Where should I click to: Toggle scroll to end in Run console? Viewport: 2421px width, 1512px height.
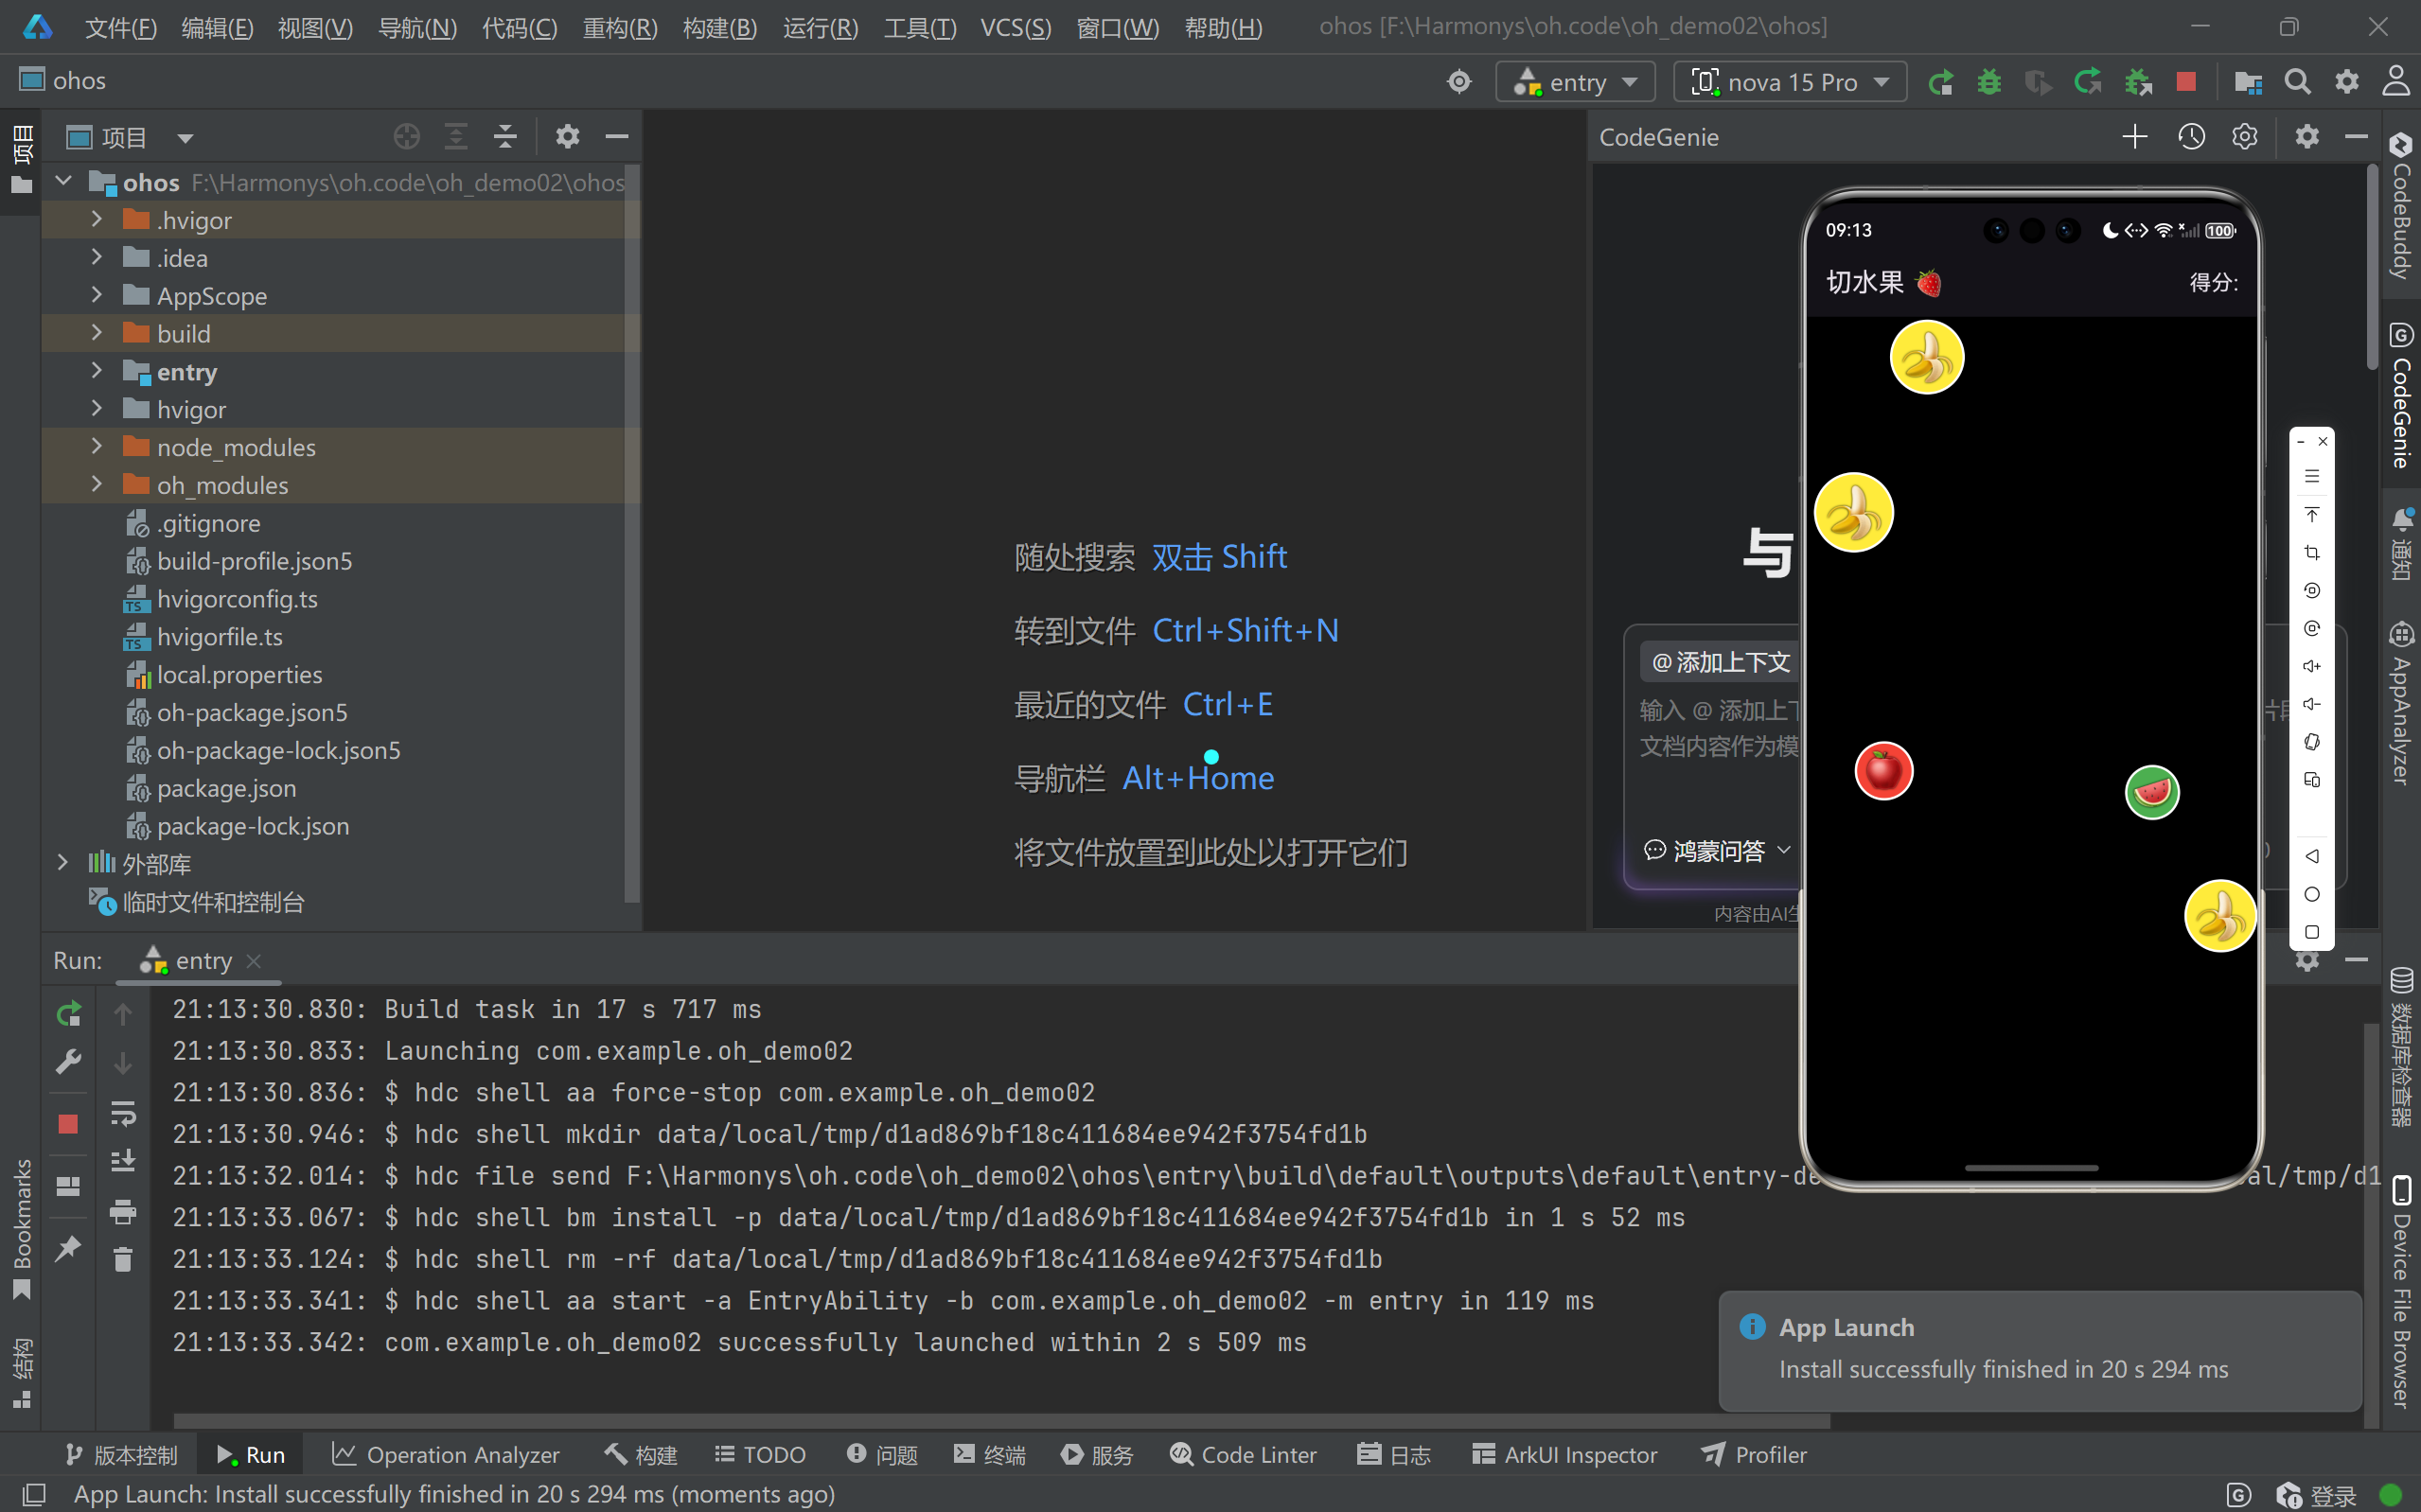[123, 1161]
